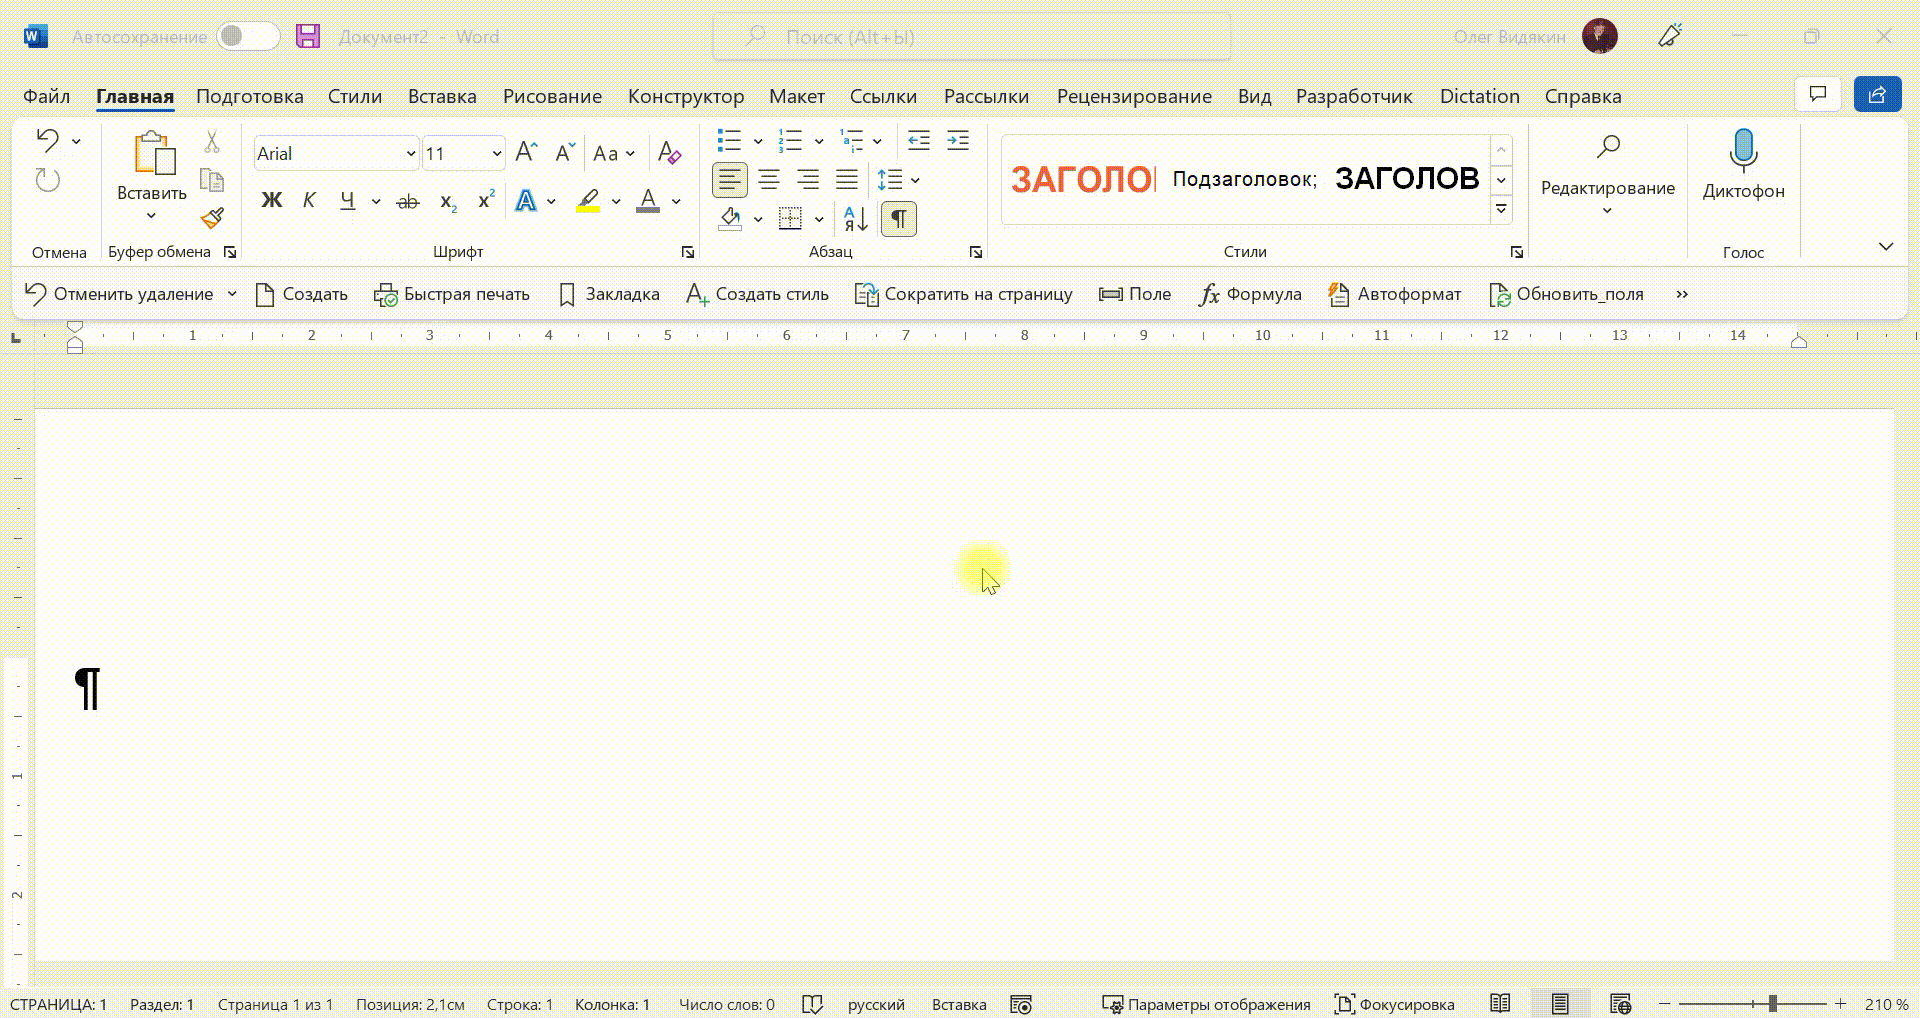Show more quick access commands
Image resolution: width=1920 pixels, height=1018 pixels.
coord(1682,294)
